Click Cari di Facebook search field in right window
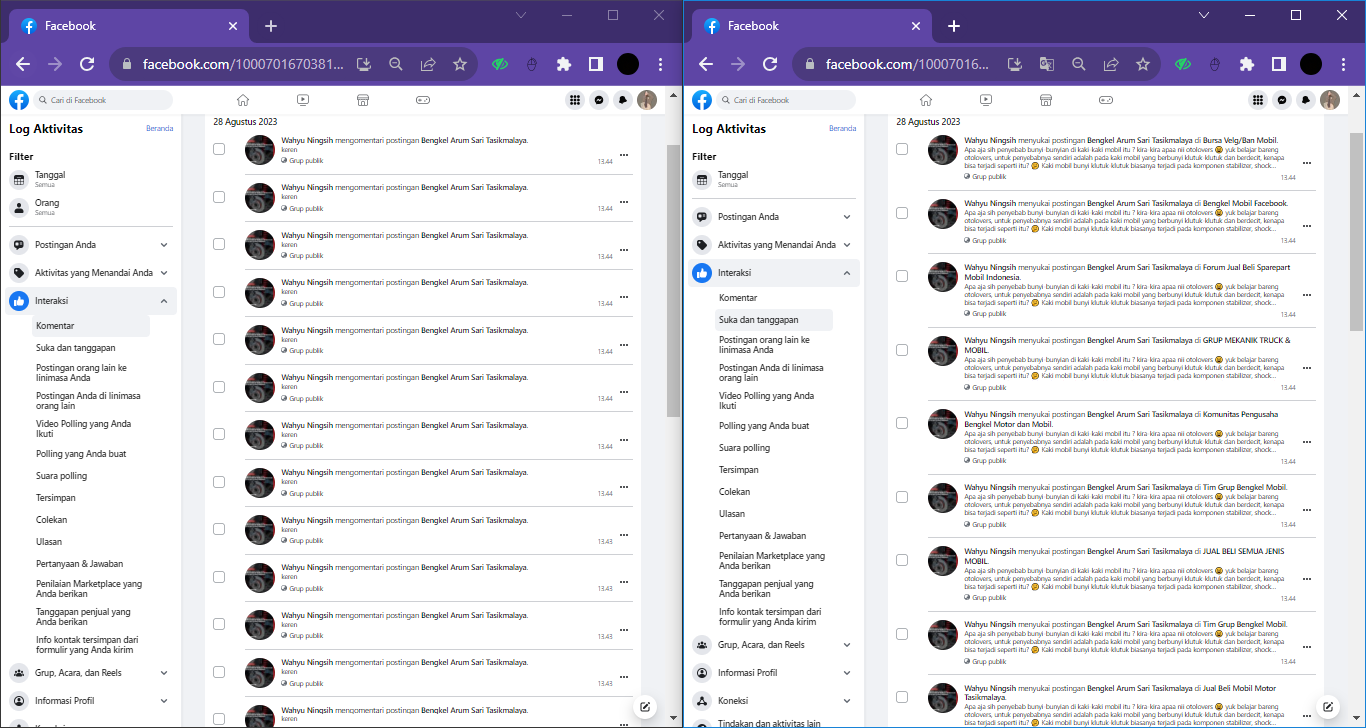The width and height of the screenshot is (1366, 728). pos(786,100)
